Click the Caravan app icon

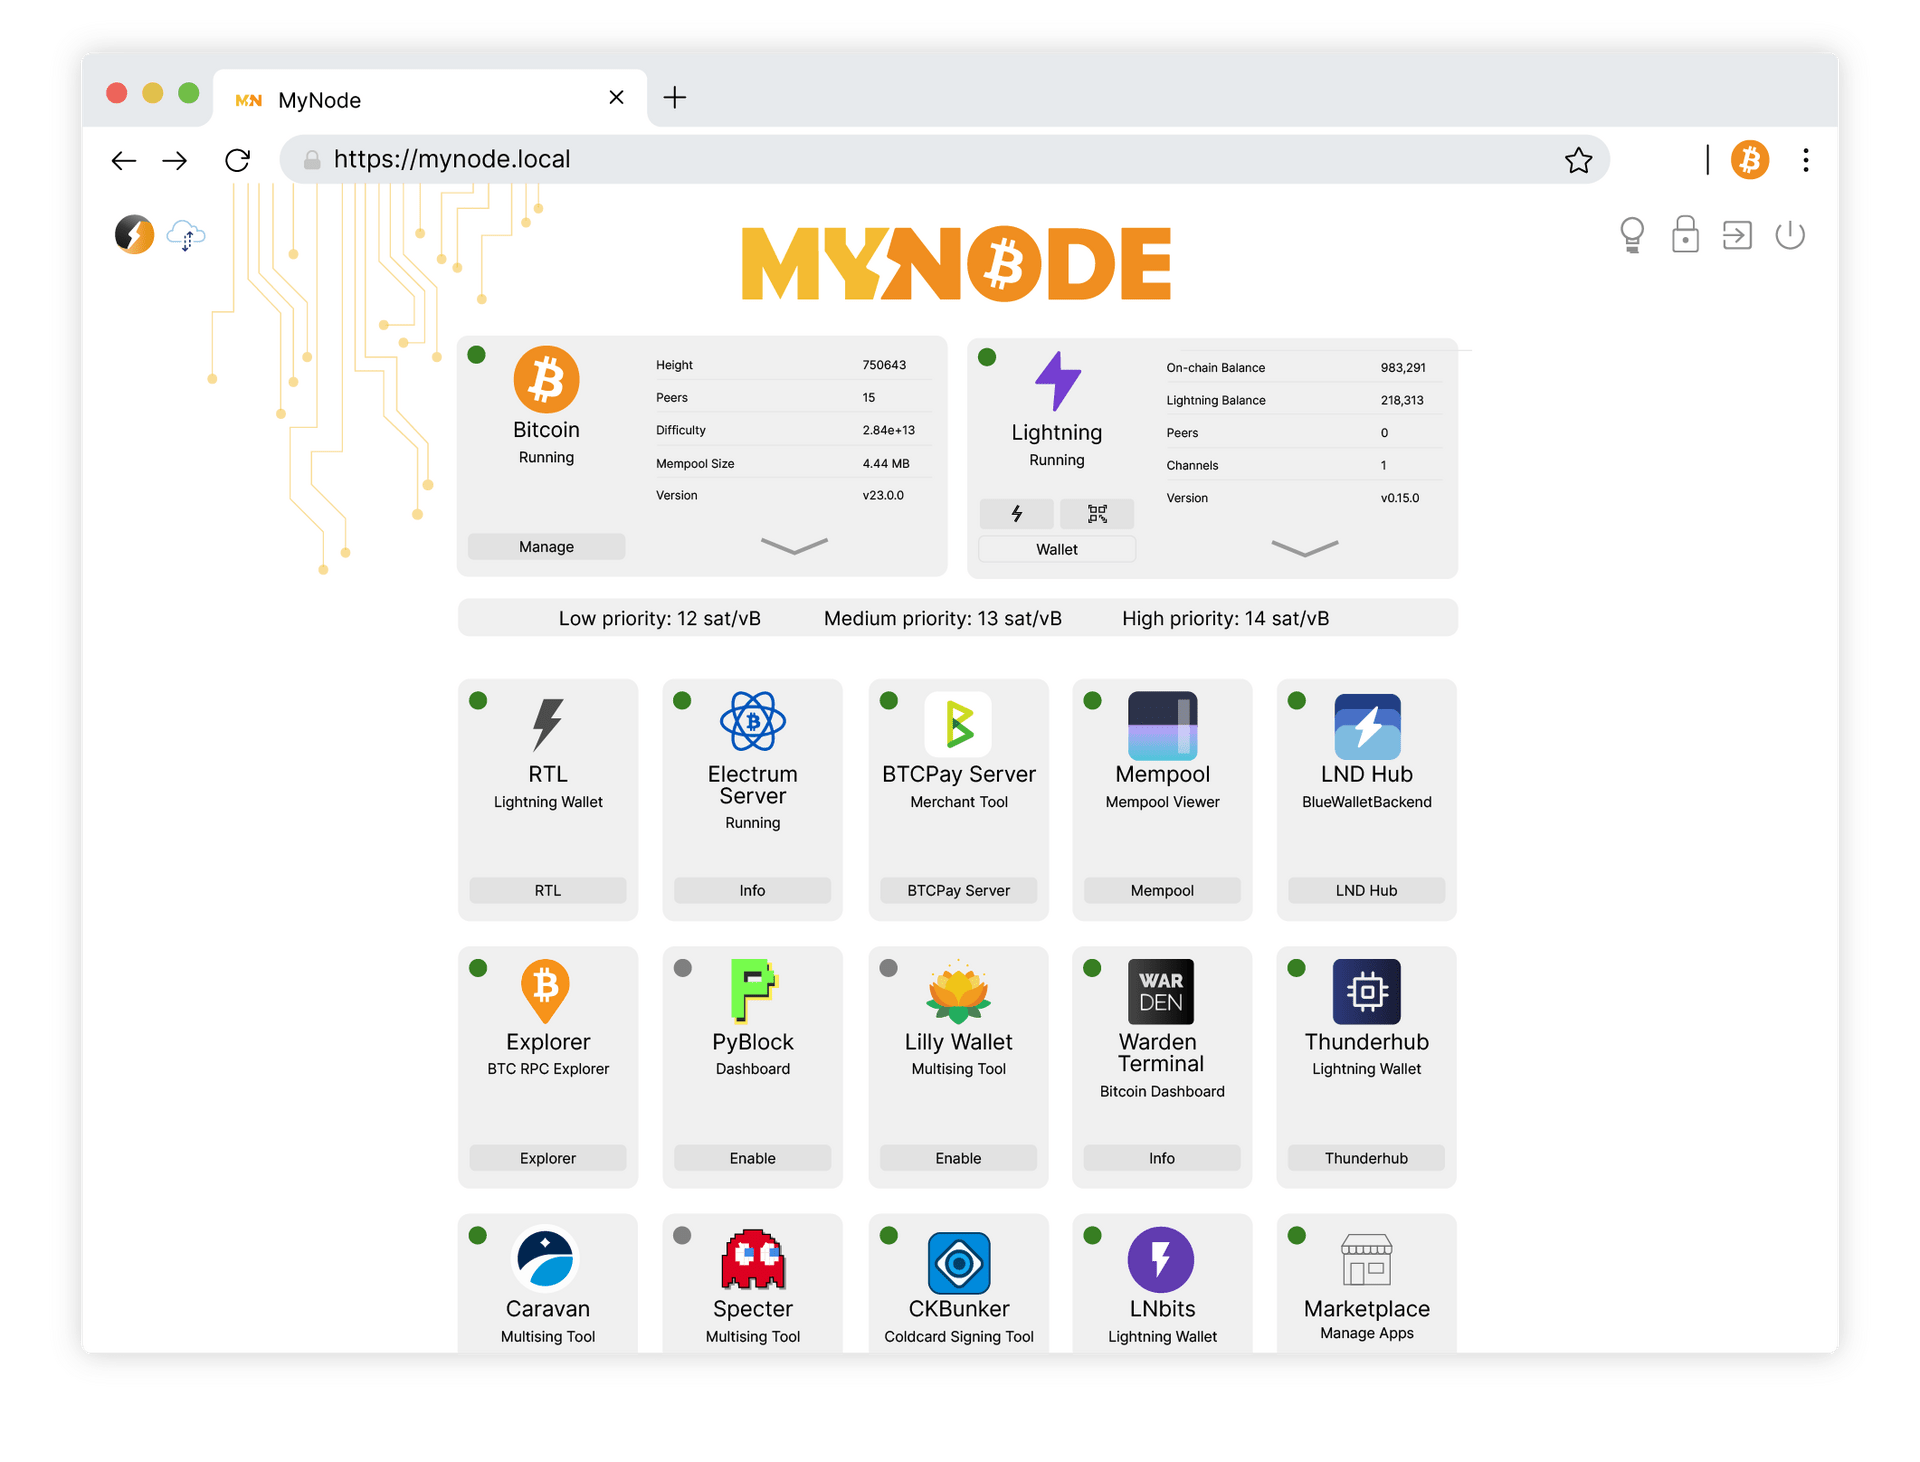(x=546, y=1259)
